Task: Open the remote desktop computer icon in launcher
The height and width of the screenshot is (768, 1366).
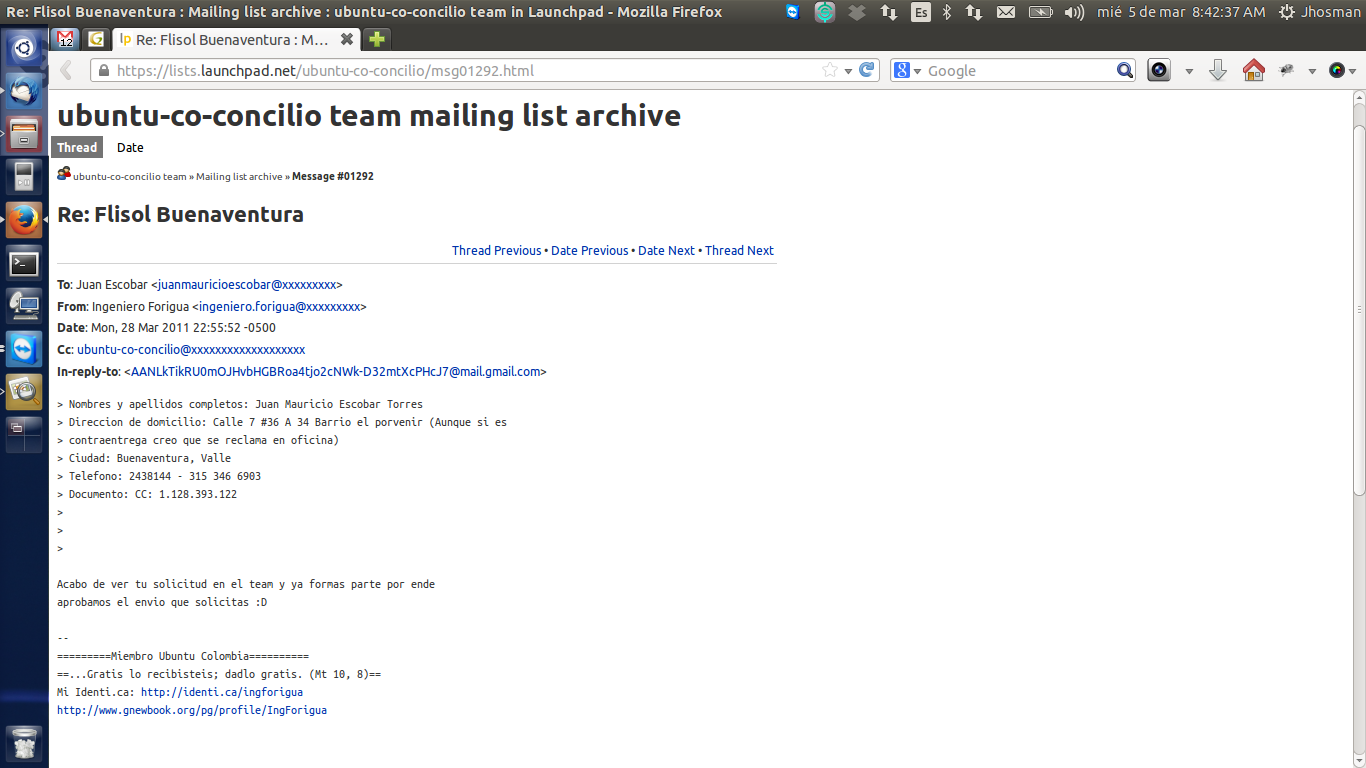Action: [24, 306]
